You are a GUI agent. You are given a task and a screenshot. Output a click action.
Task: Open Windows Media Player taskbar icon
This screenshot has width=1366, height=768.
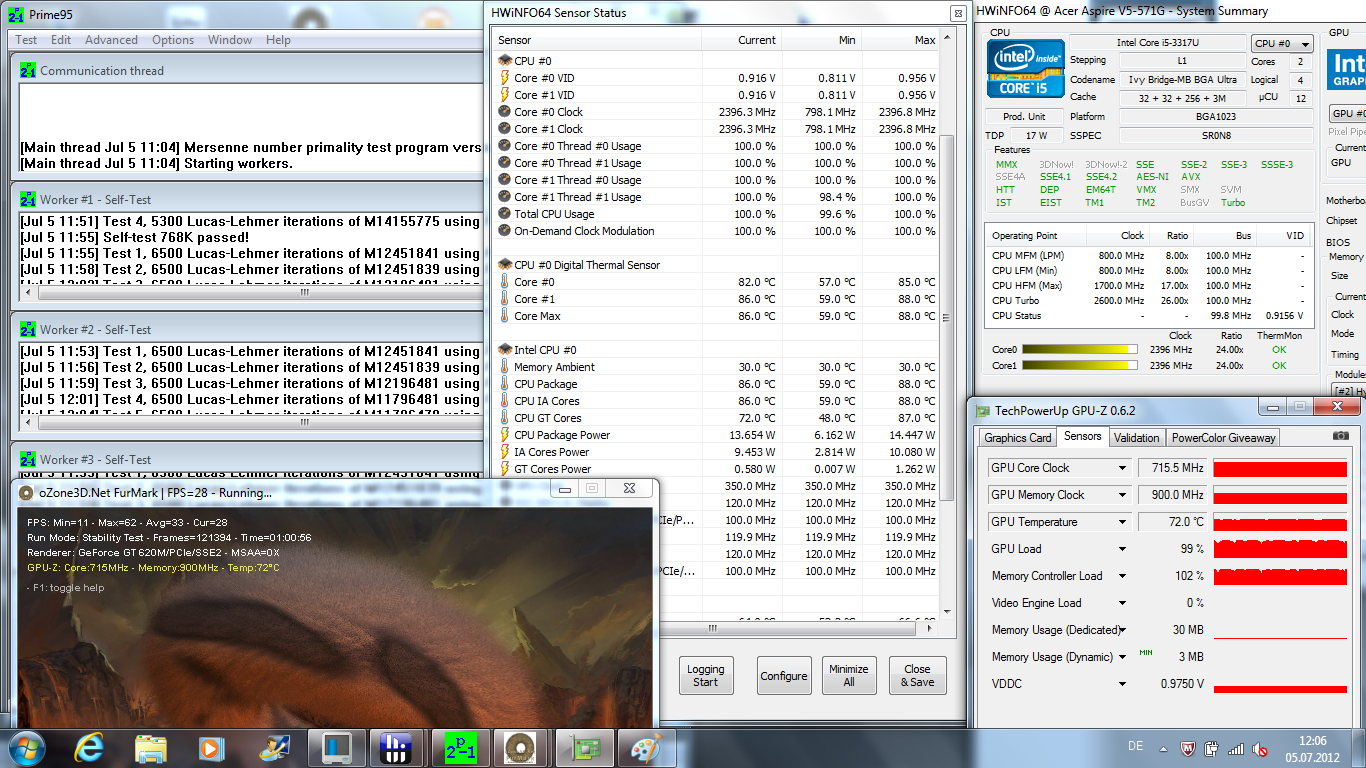[x=211, y=748]
